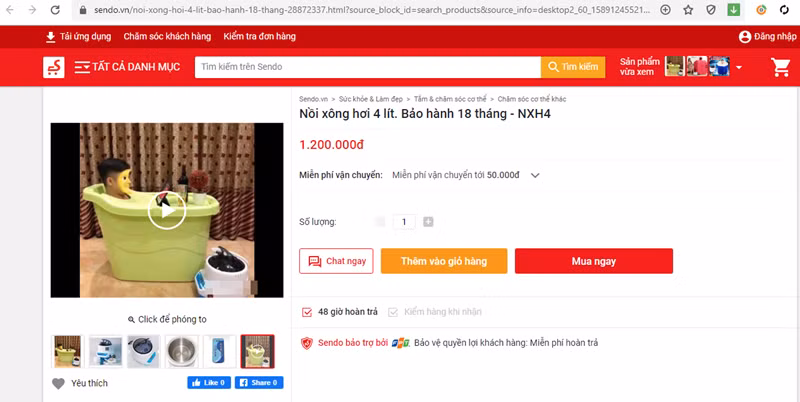Play the product video
The image size is (800, 402).
[167, 210]
